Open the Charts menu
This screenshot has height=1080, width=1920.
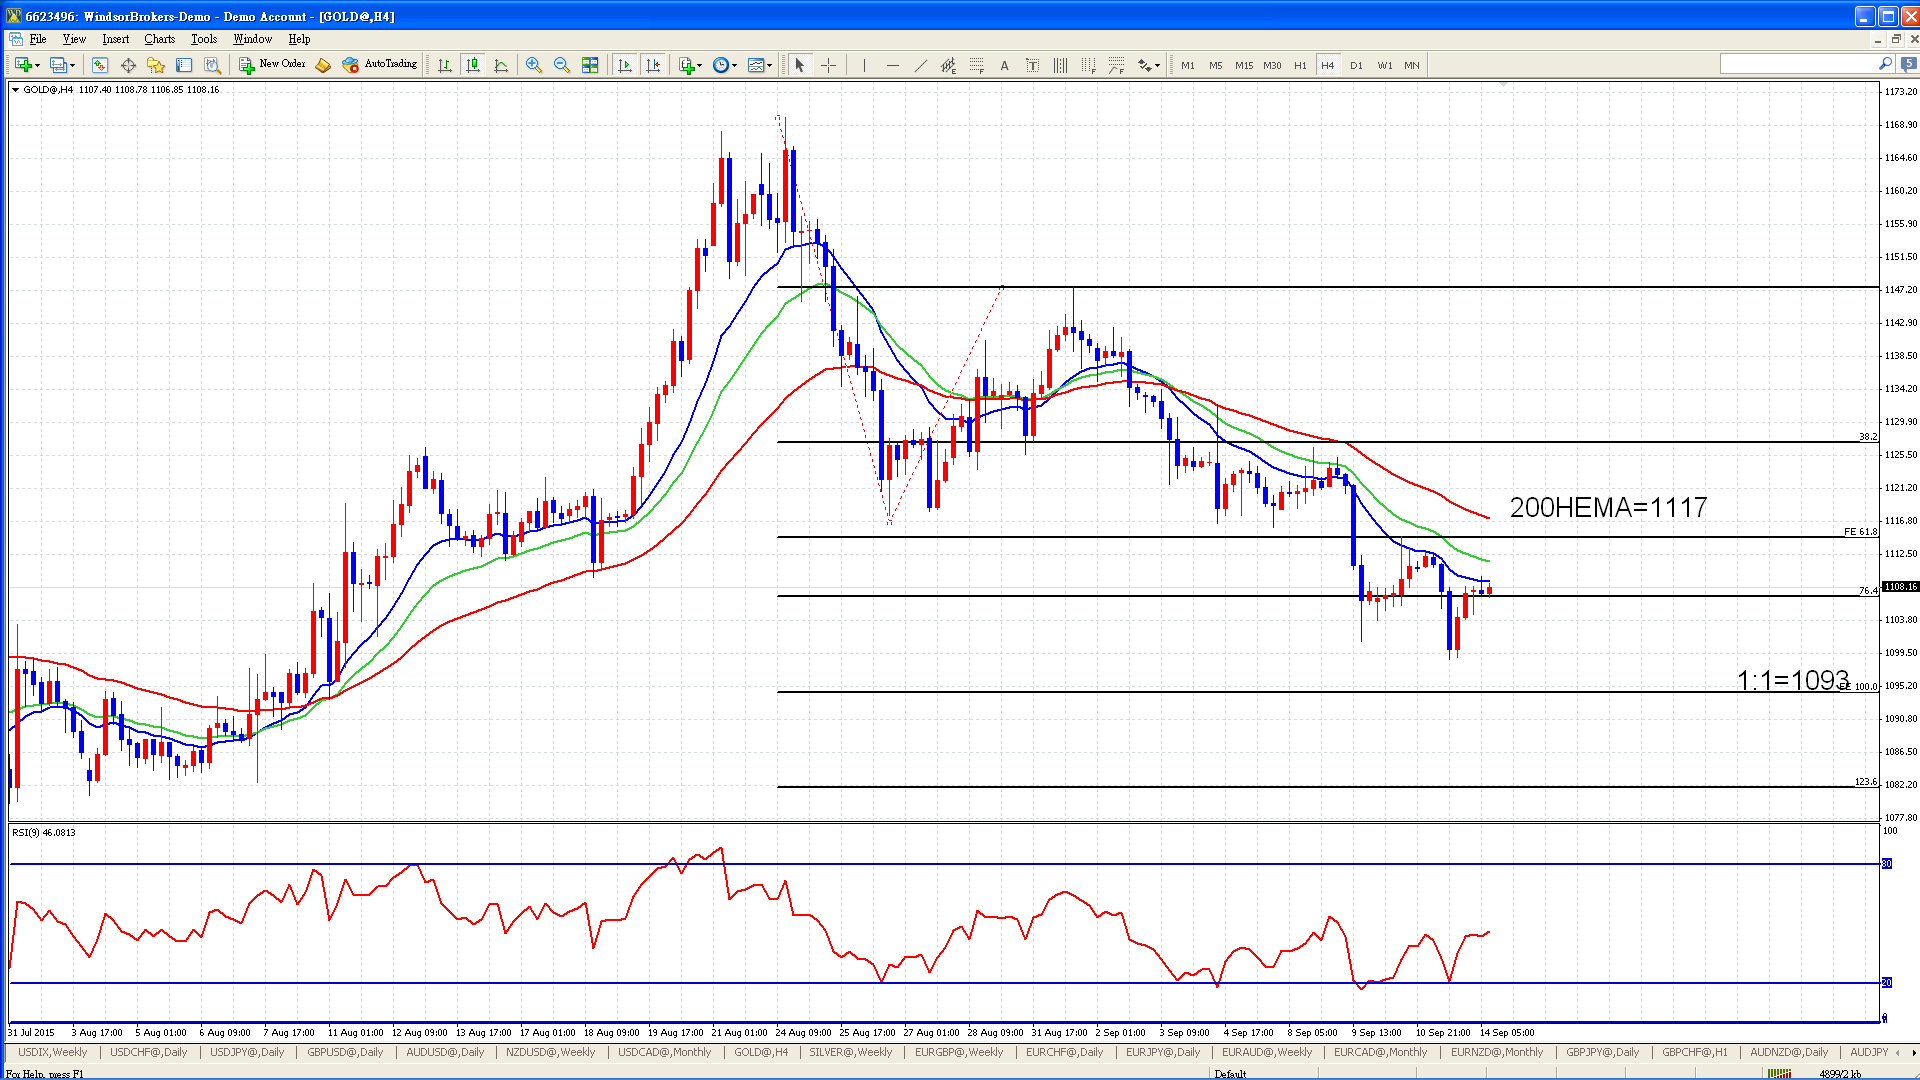pos(159,39)
